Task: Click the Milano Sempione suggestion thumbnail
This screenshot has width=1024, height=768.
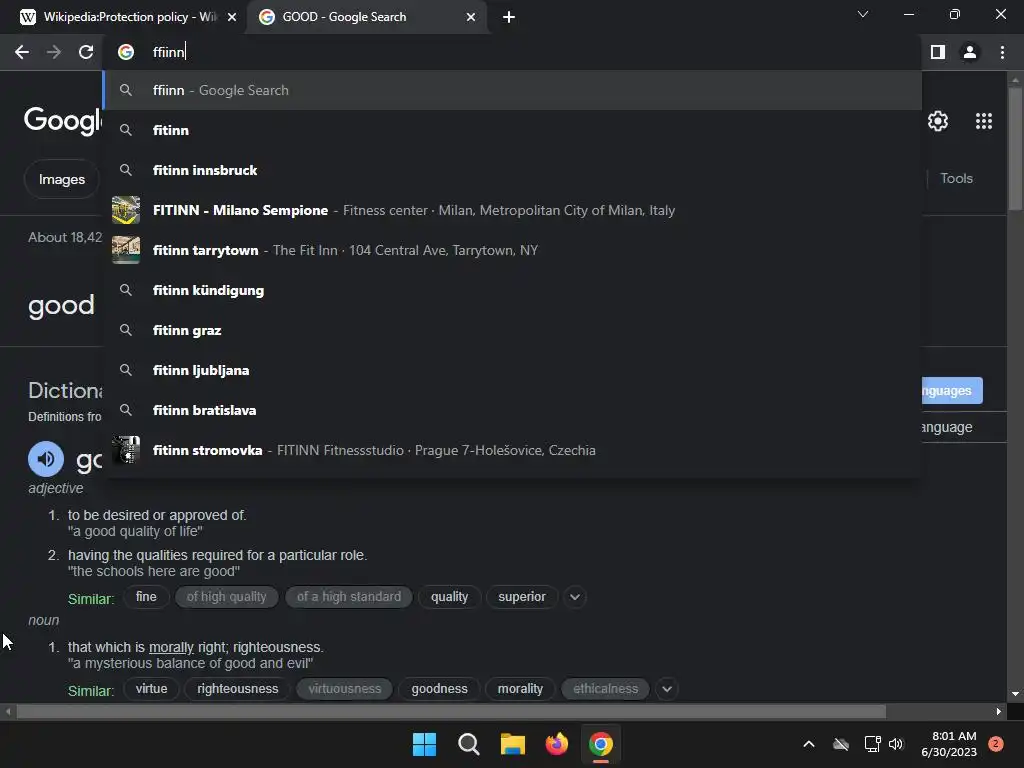Action: point(126,210)
